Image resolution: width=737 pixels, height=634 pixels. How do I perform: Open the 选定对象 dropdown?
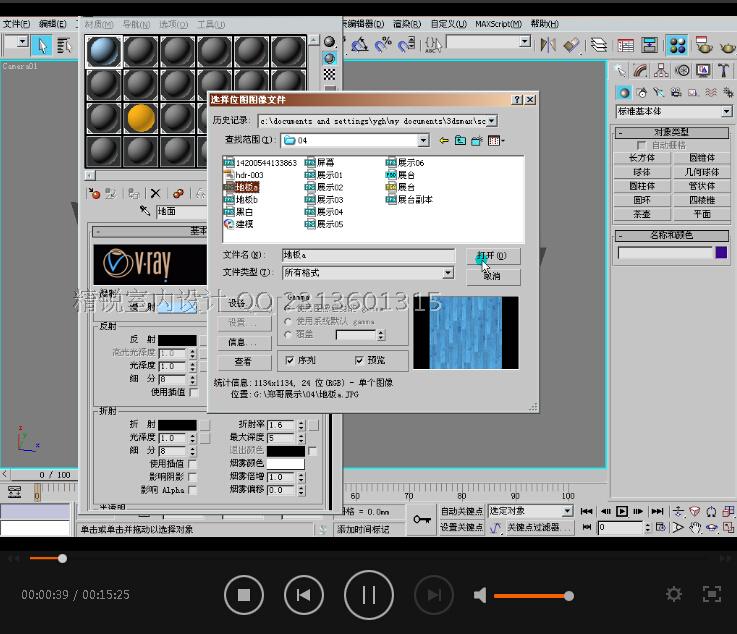point(568,511)
